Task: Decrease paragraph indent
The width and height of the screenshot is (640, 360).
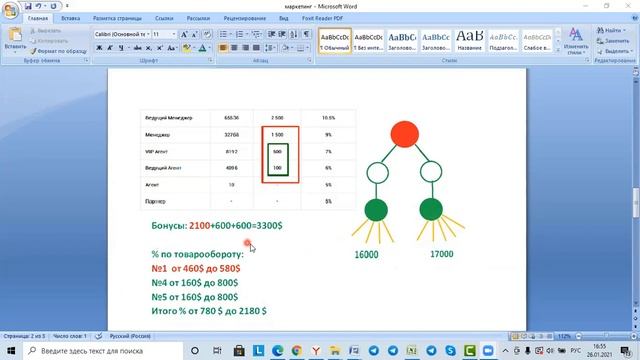Action: 271,34
